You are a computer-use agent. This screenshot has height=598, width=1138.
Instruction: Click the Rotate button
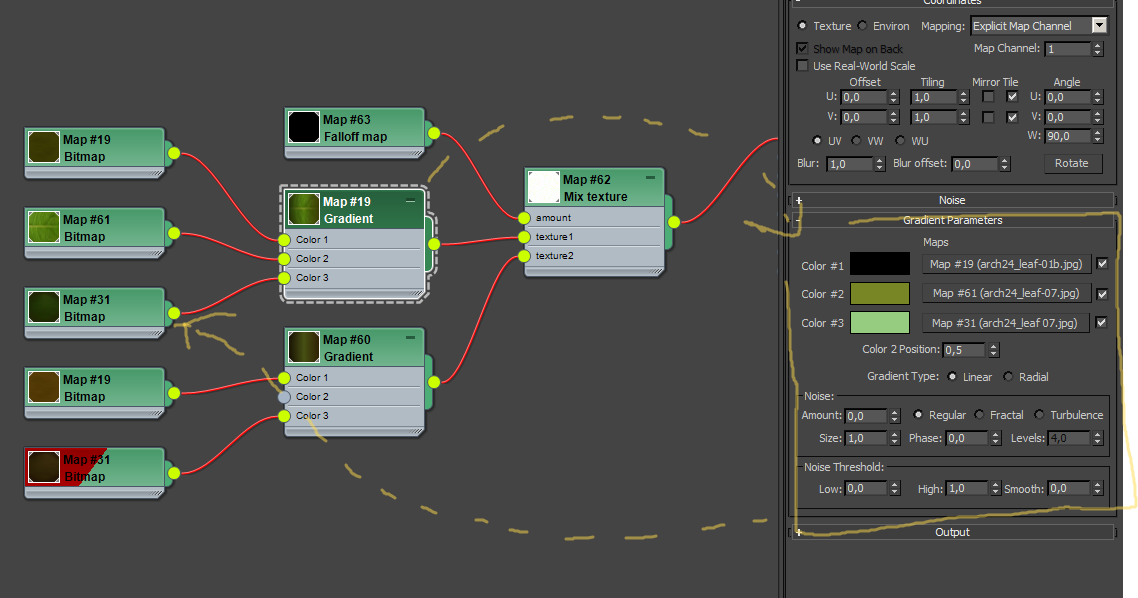click(1072, 163)
